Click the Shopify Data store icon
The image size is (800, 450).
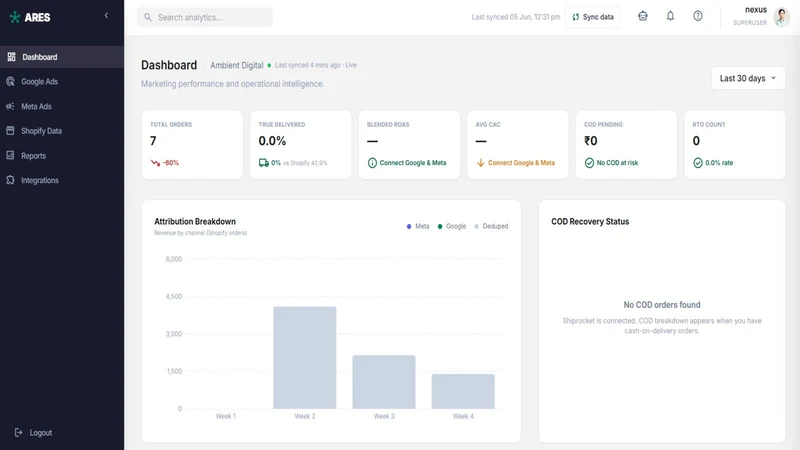[10, 131]
